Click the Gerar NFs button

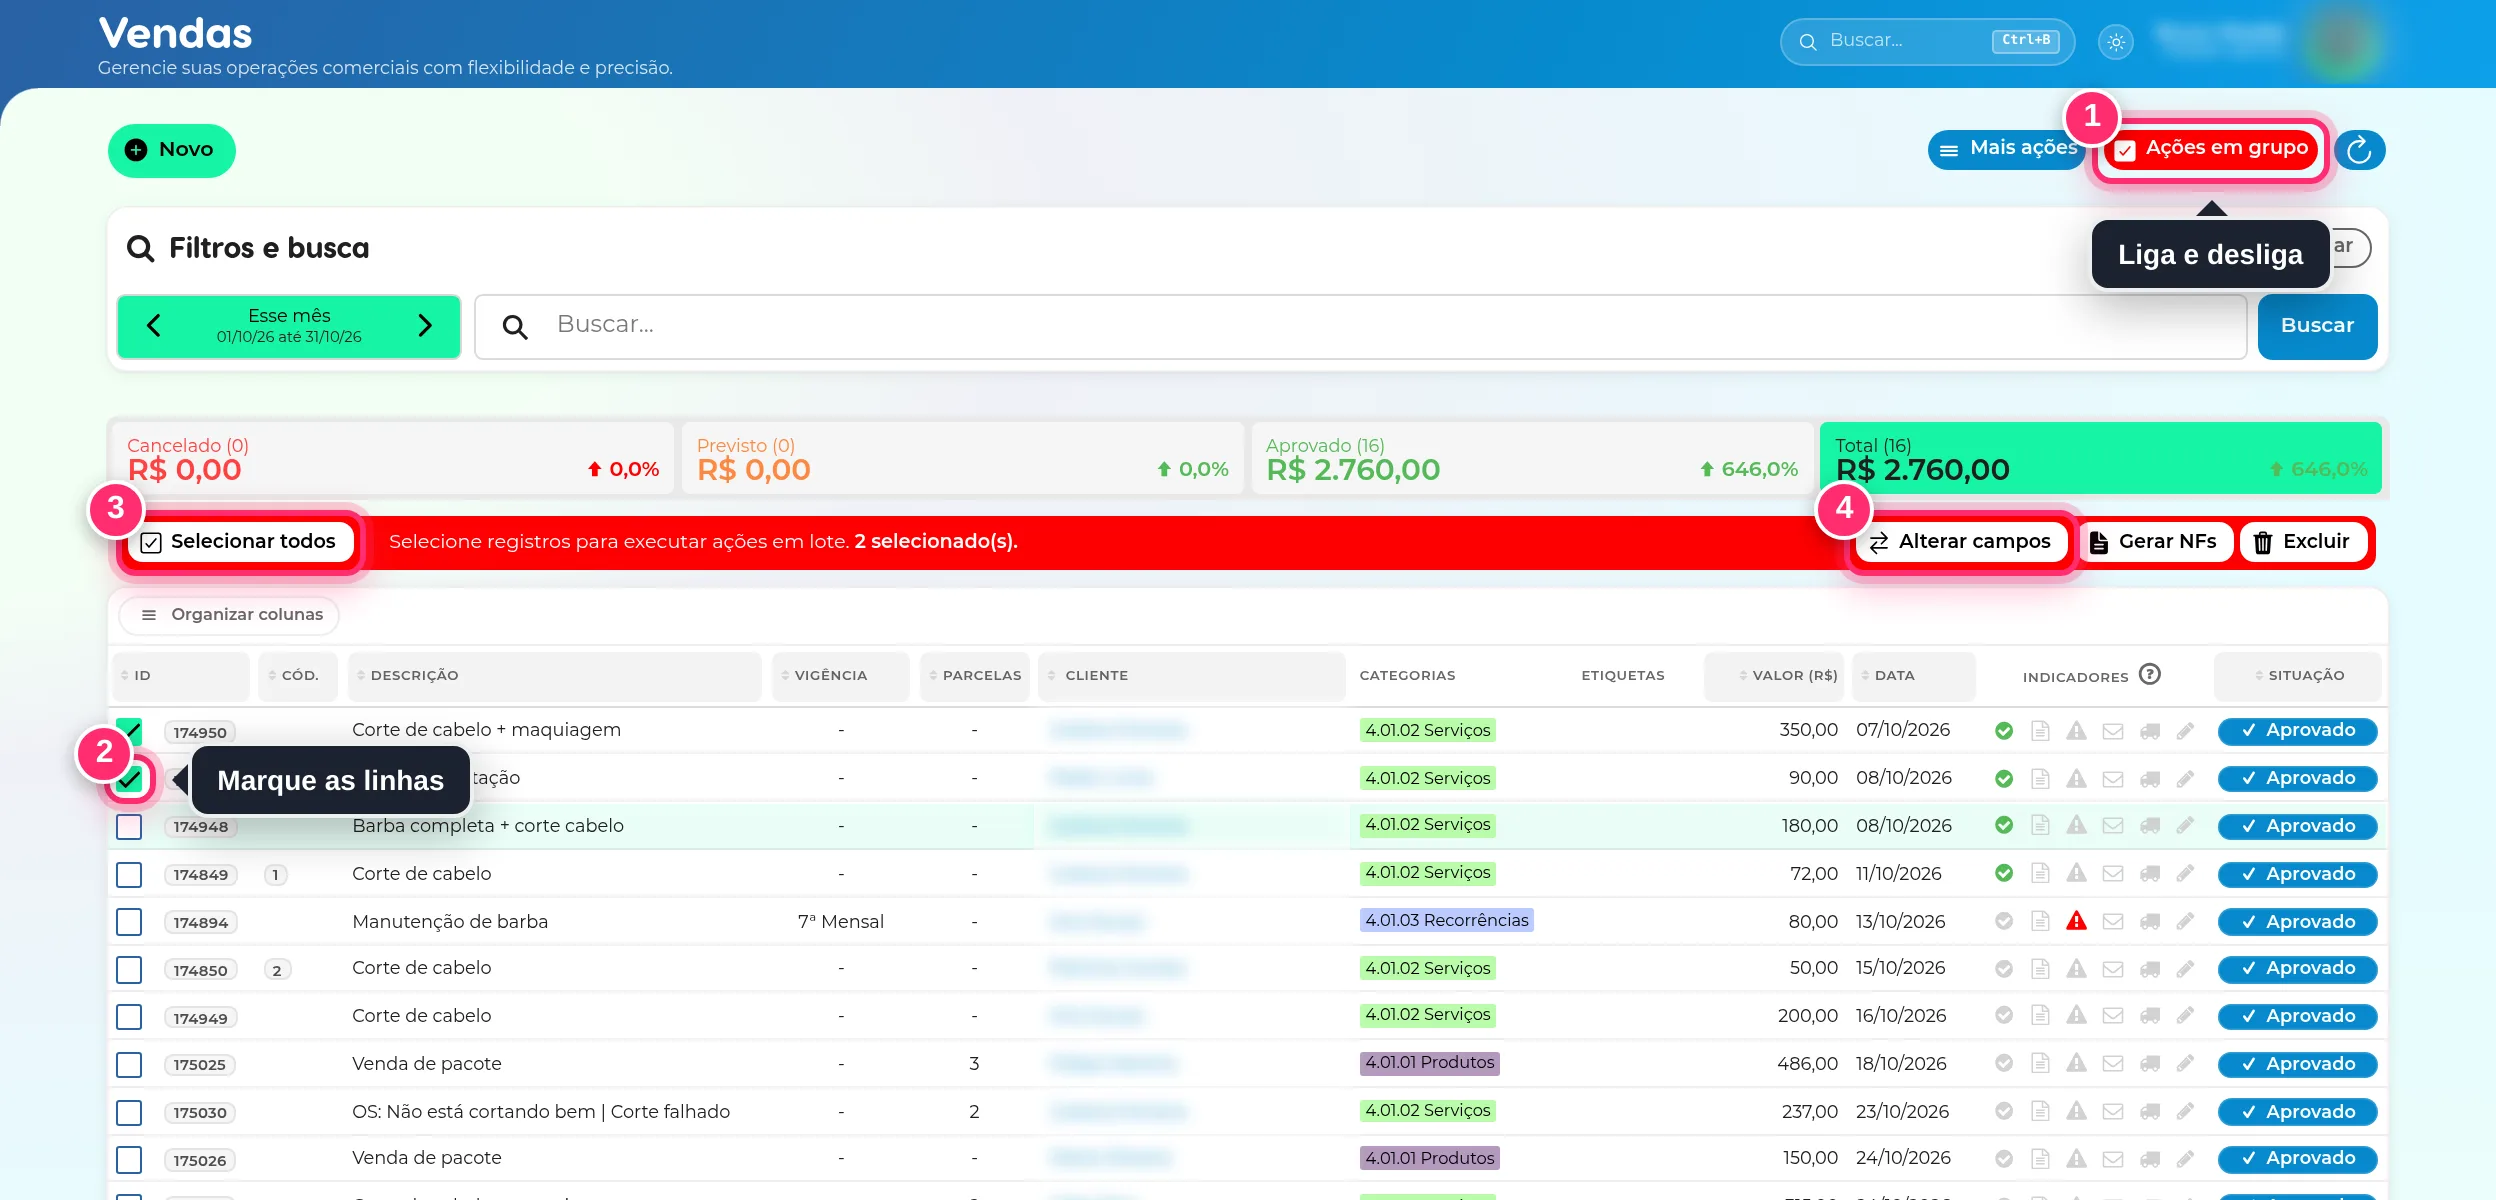coord(2154,542)
